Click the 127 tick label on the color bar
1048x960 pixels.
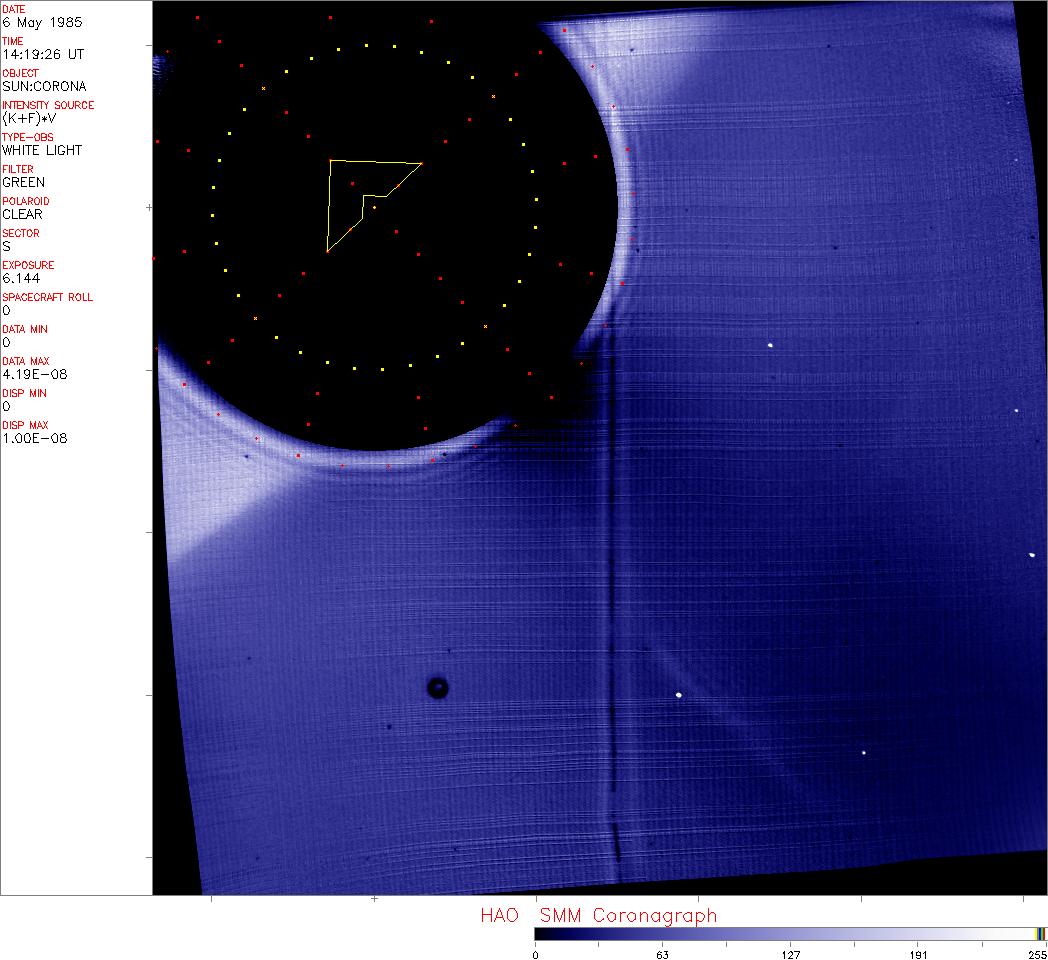790,954
